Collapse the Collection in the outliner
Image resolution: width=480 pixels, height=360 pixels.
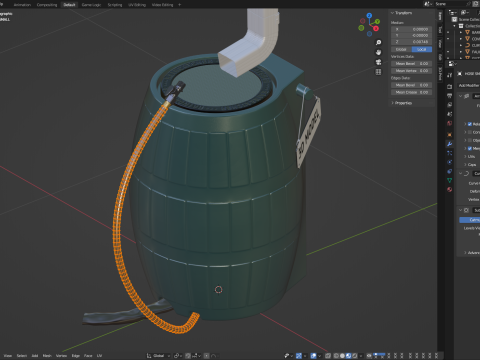(454, 26)
